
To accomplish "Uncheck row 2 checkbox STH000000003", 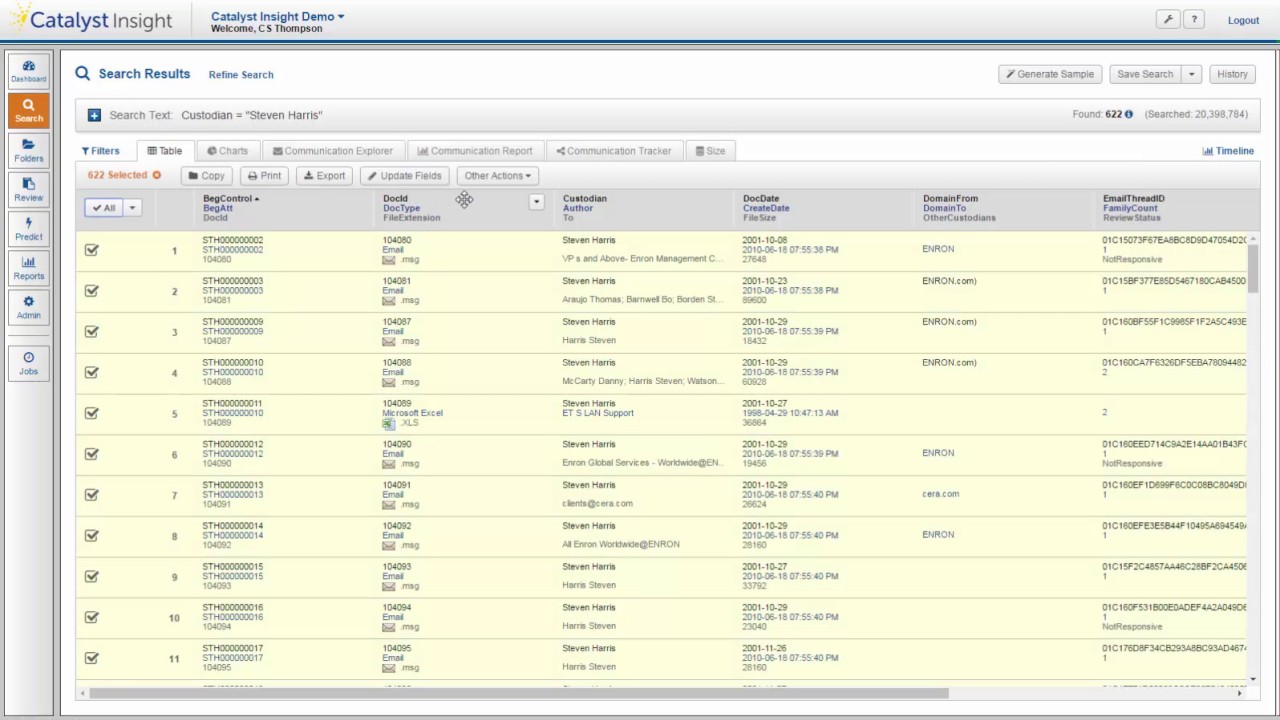I will [x=92, y=291].
